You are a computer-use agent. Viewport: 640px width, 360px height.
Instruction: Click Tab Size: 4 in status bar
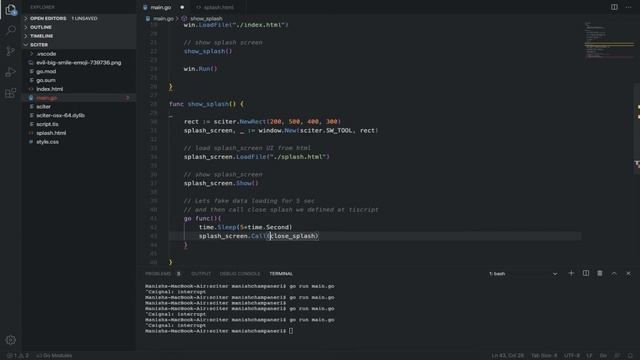click(x=544, y=356)
